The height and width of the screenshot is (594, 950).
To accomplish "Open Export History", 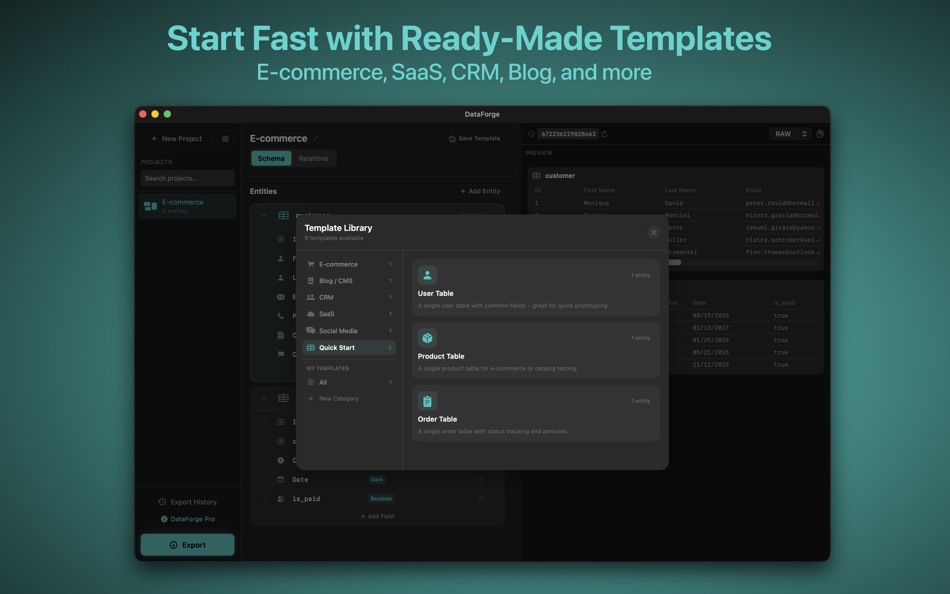I will pyautogui.click(x=187, y=501).
